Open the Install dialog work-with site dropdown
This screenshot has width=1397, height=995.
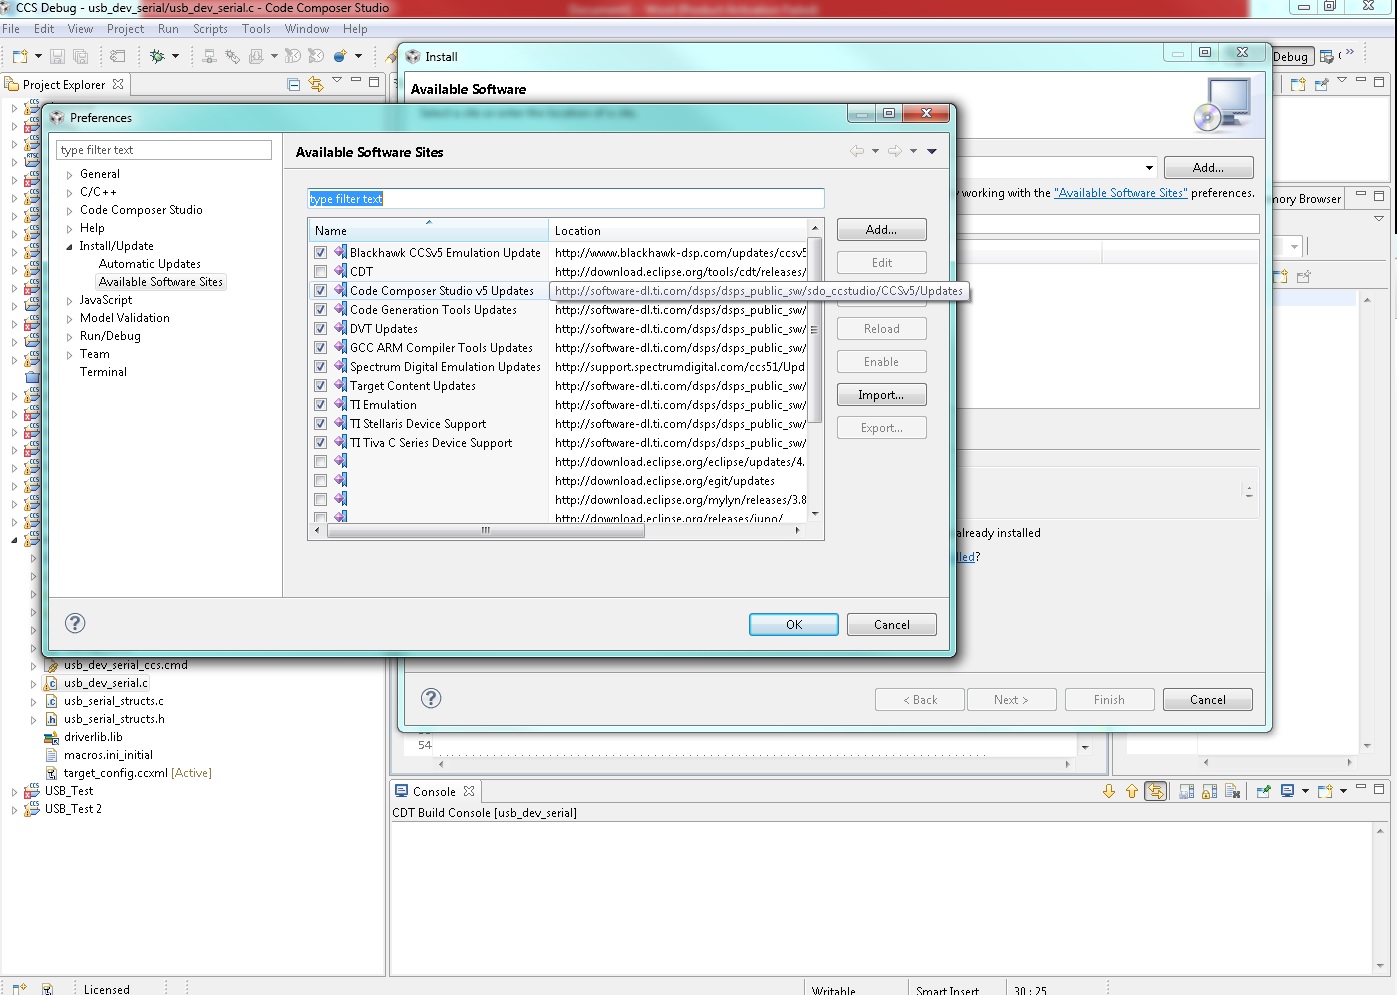[1149, 167]
